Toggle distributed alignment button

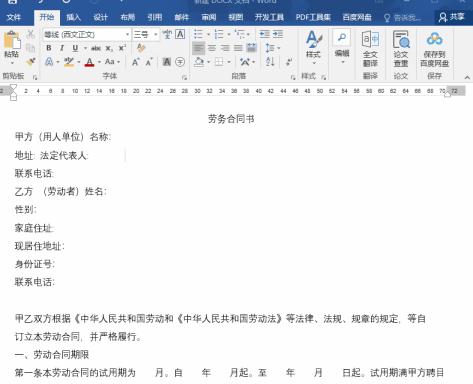pyautogui.click(x=251, y=48)
